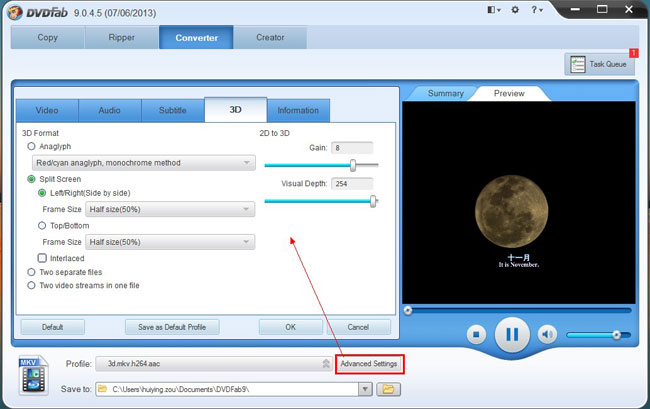Open settings via the gear icon

tap(515, 10)
